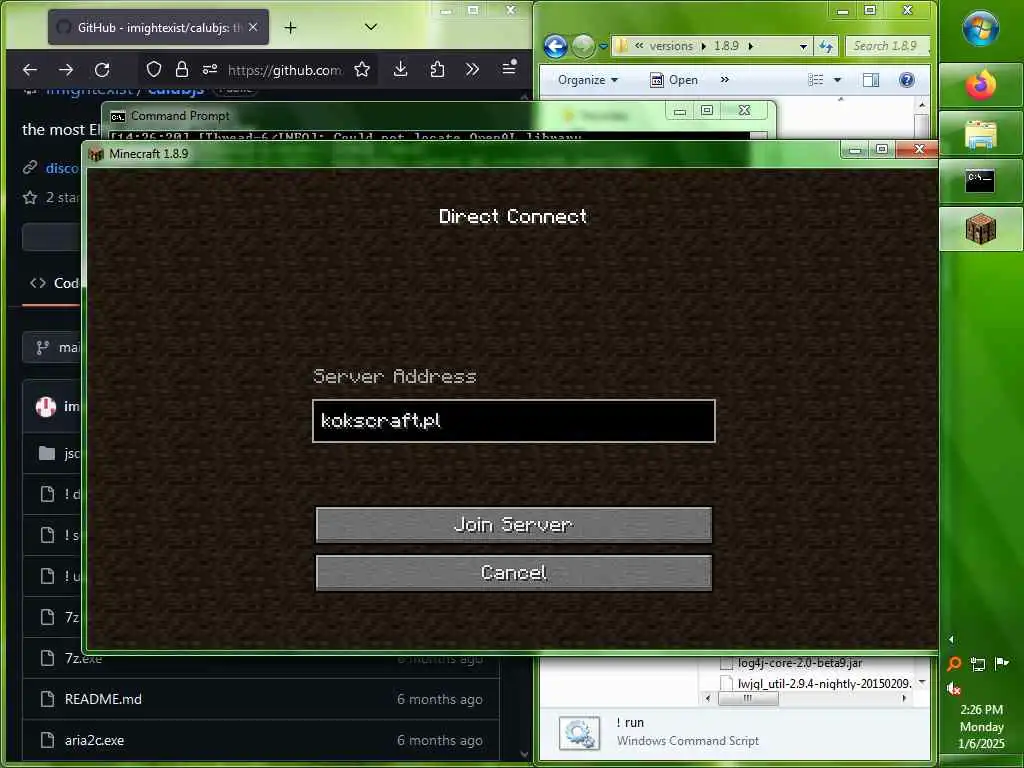Go back in Explorer window

tap(555, 46)
